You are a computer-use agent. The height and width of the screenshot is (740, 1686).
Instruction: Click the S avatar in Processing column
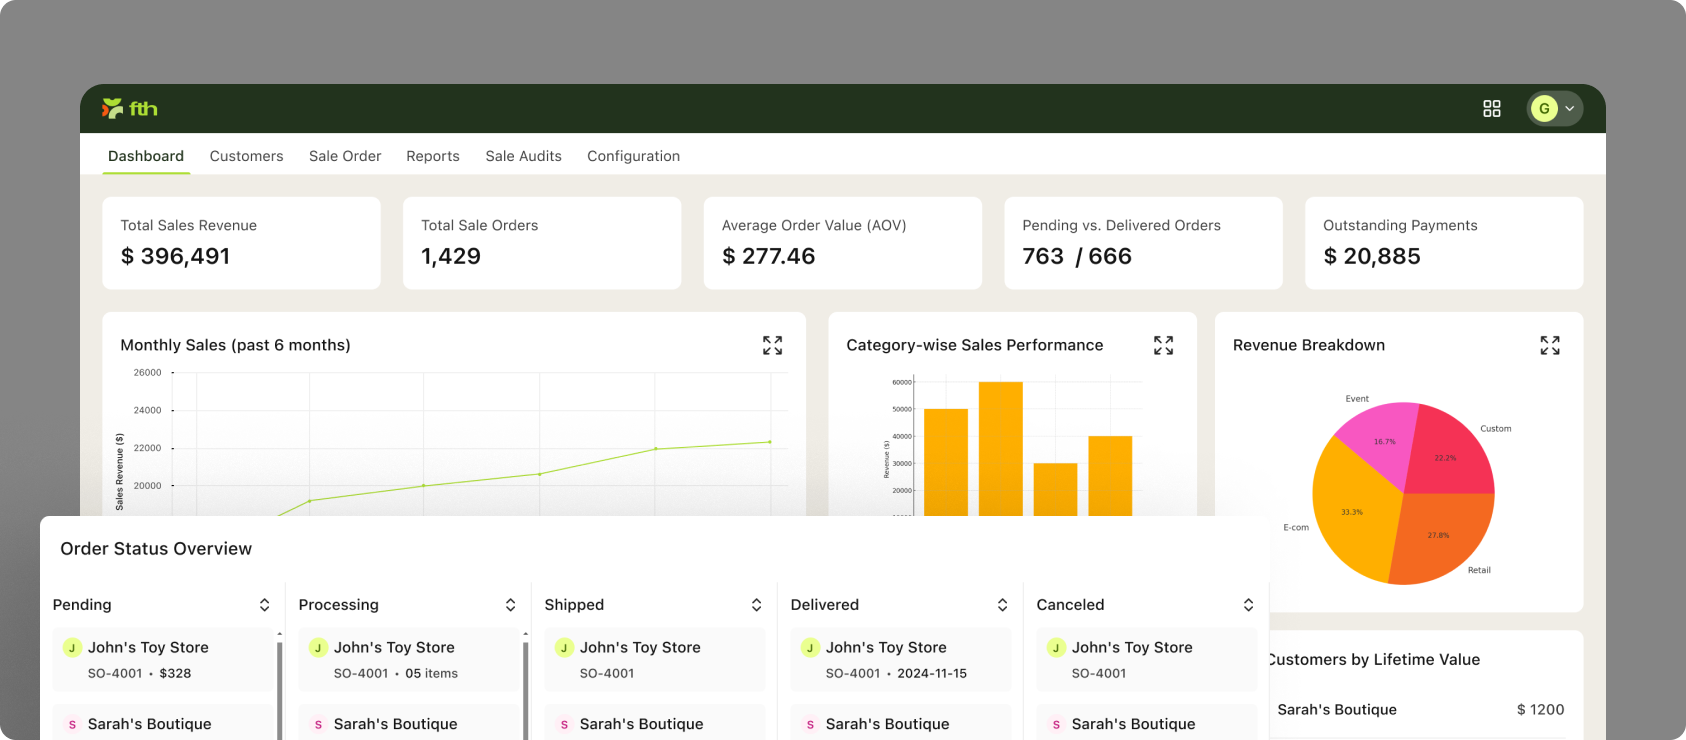click(318, 724)
